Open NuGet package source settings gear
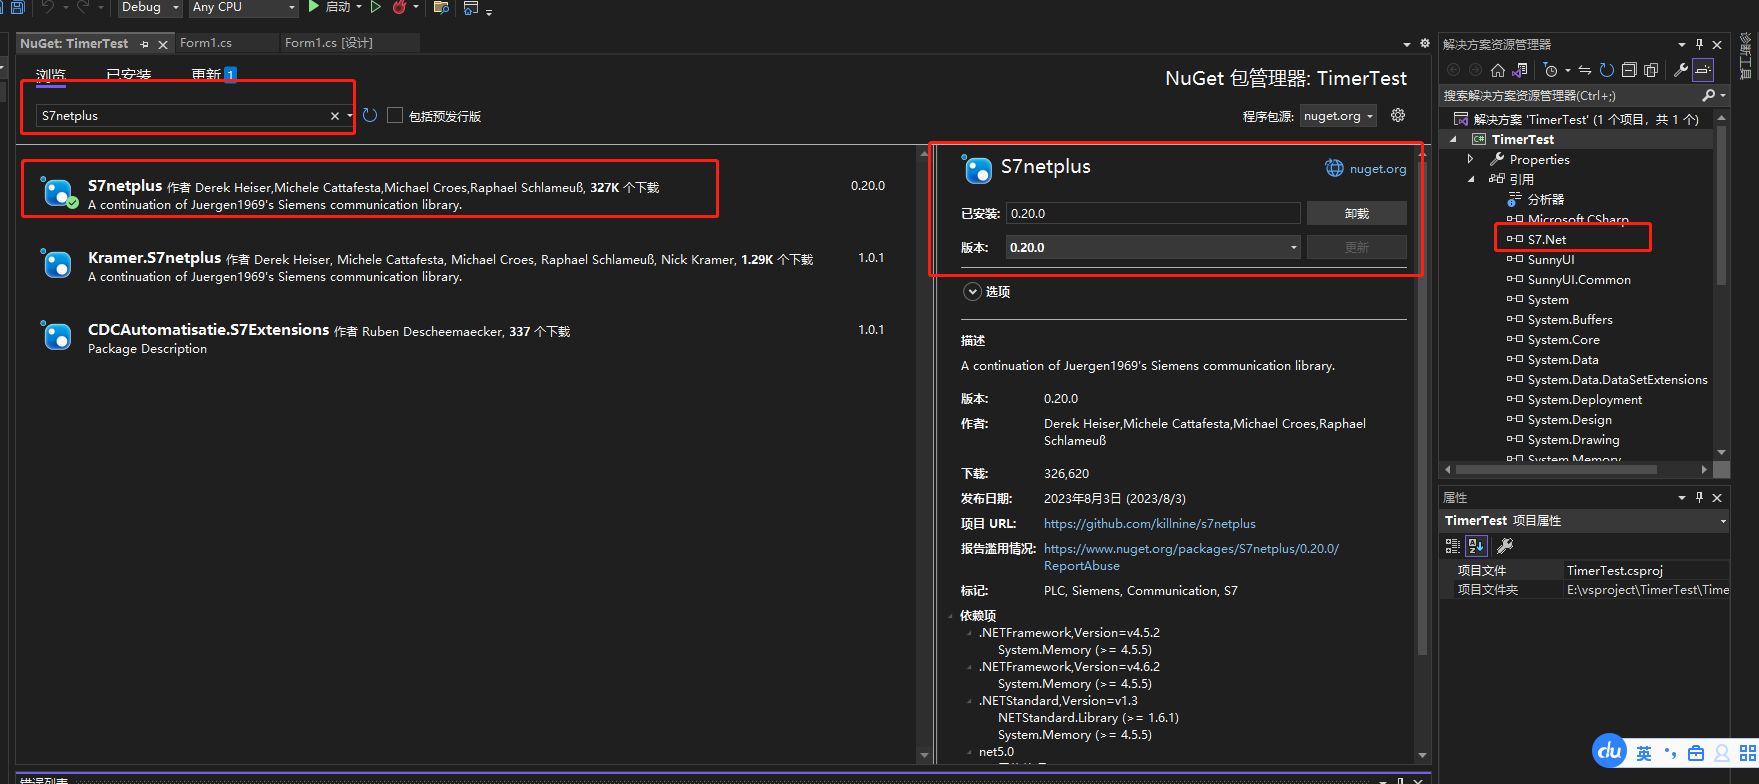The height and width of the screenshot is (784, 1759). [x=1398, y=116]
